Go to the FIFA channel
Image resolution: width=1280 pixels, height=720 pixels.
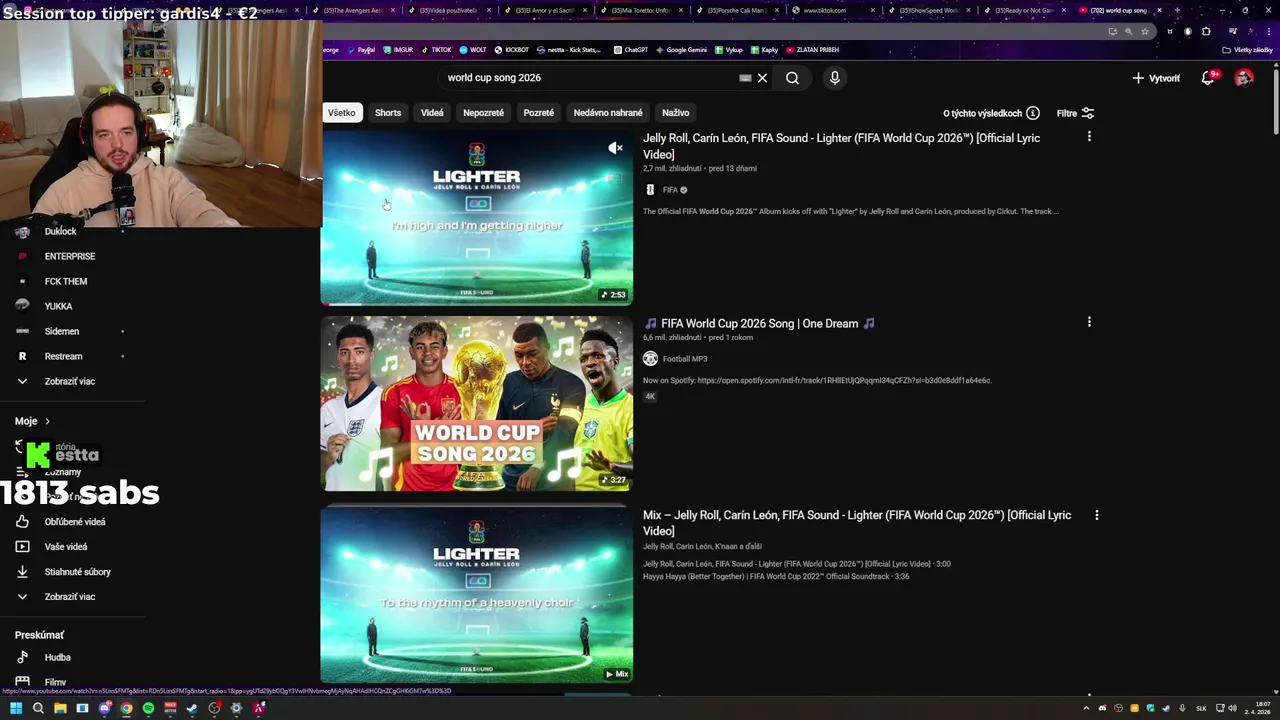click(670, 190)
